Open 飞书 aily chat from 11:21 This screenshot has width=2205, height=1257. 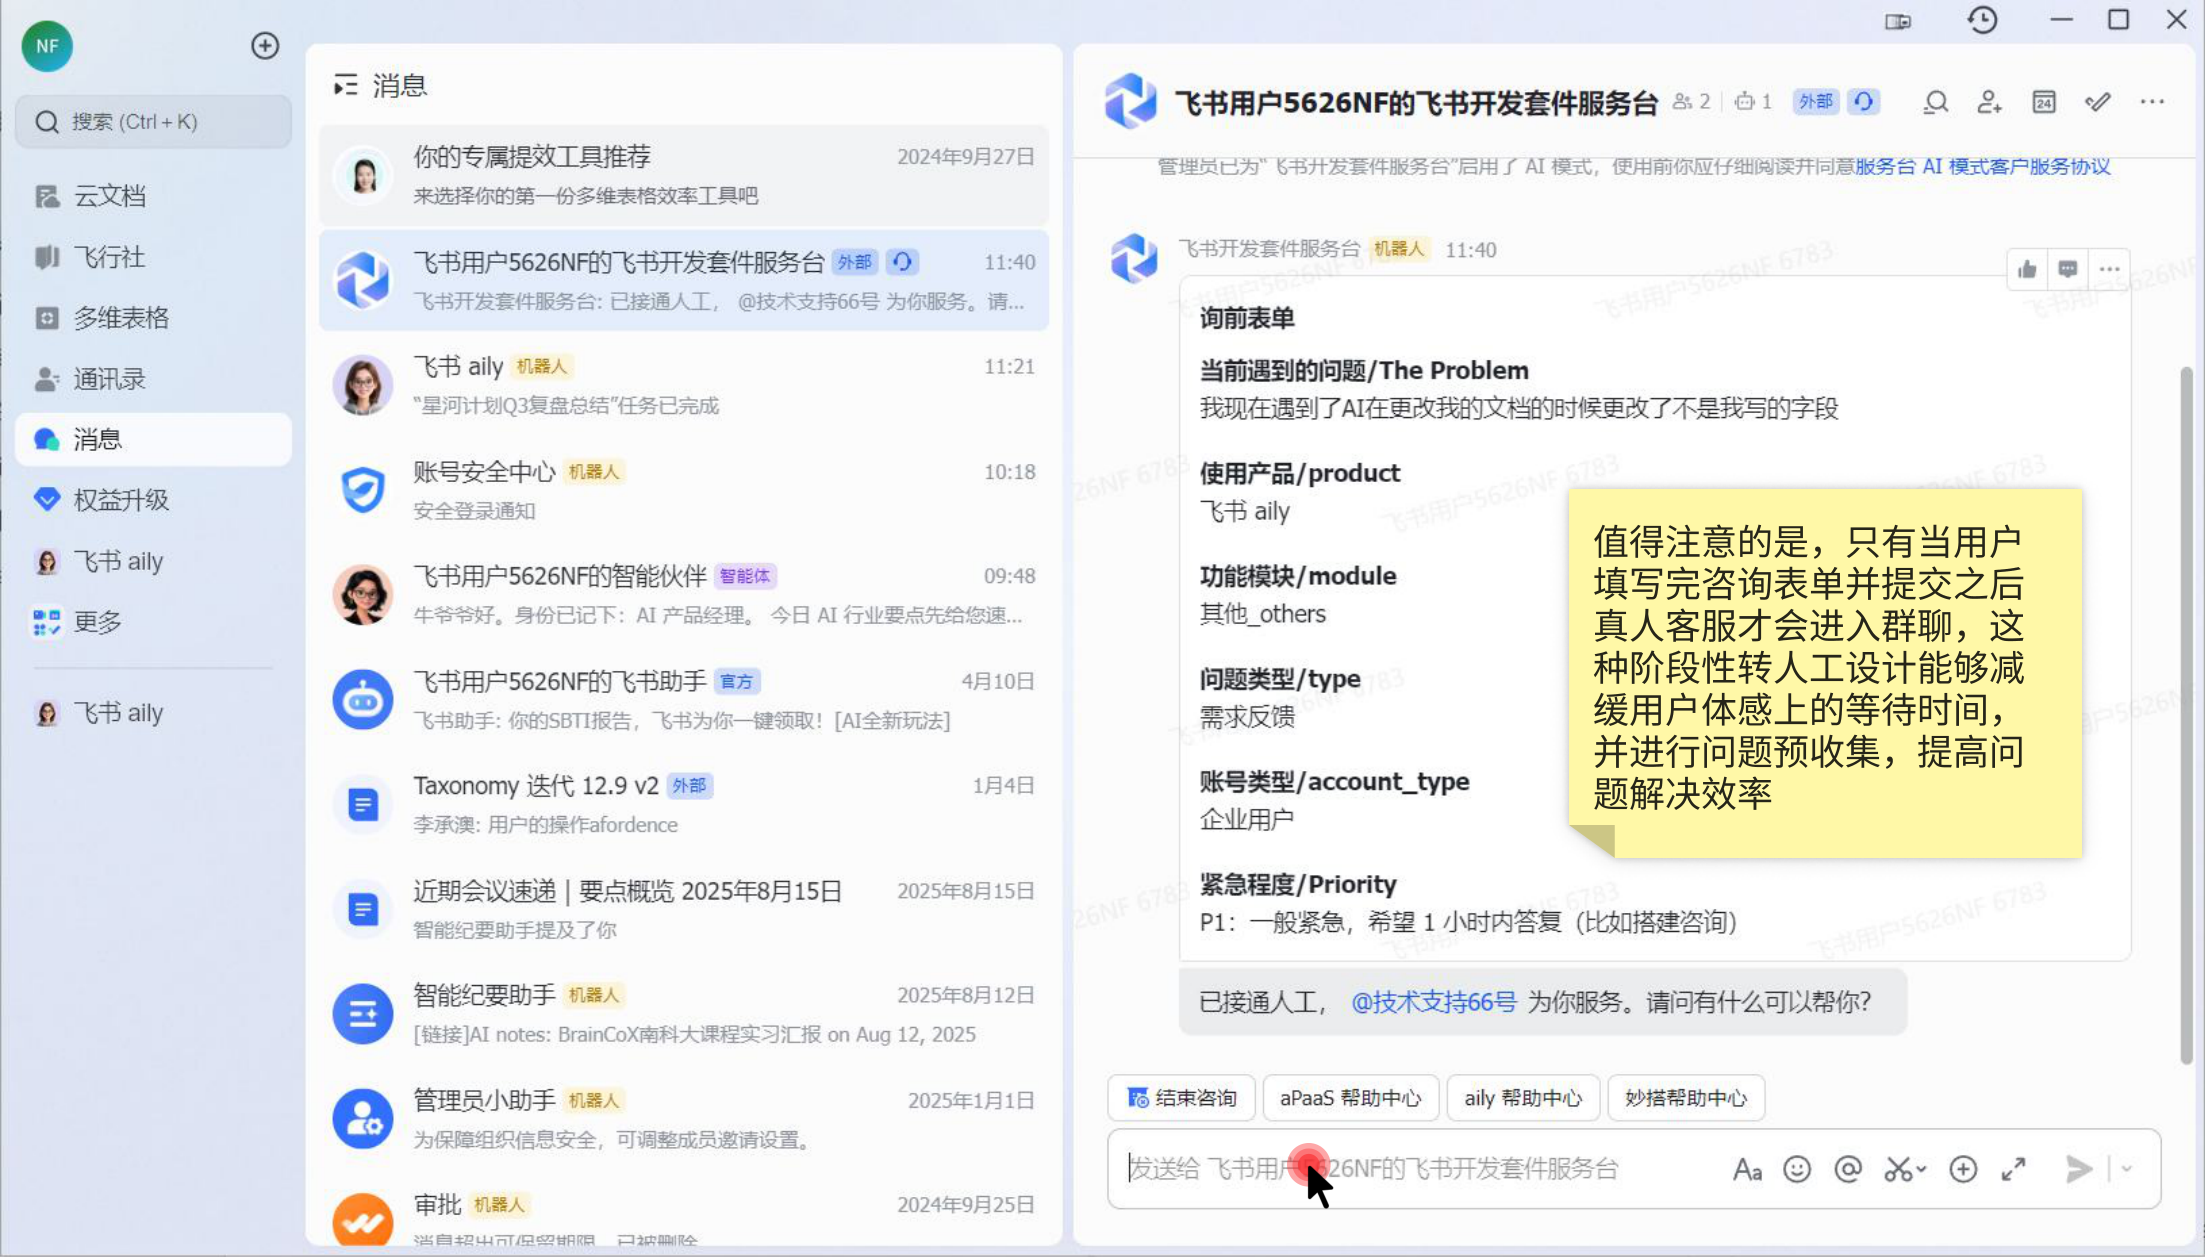pos(684,385)
